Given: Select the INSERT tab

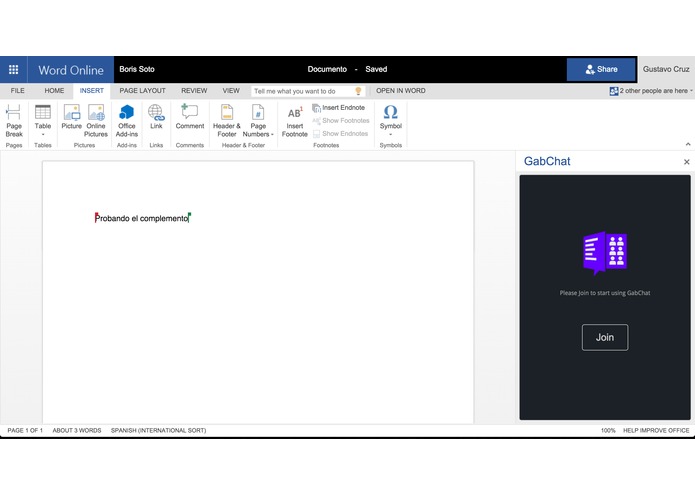Looking at the screenshot, I should click(x=92, y=91).
